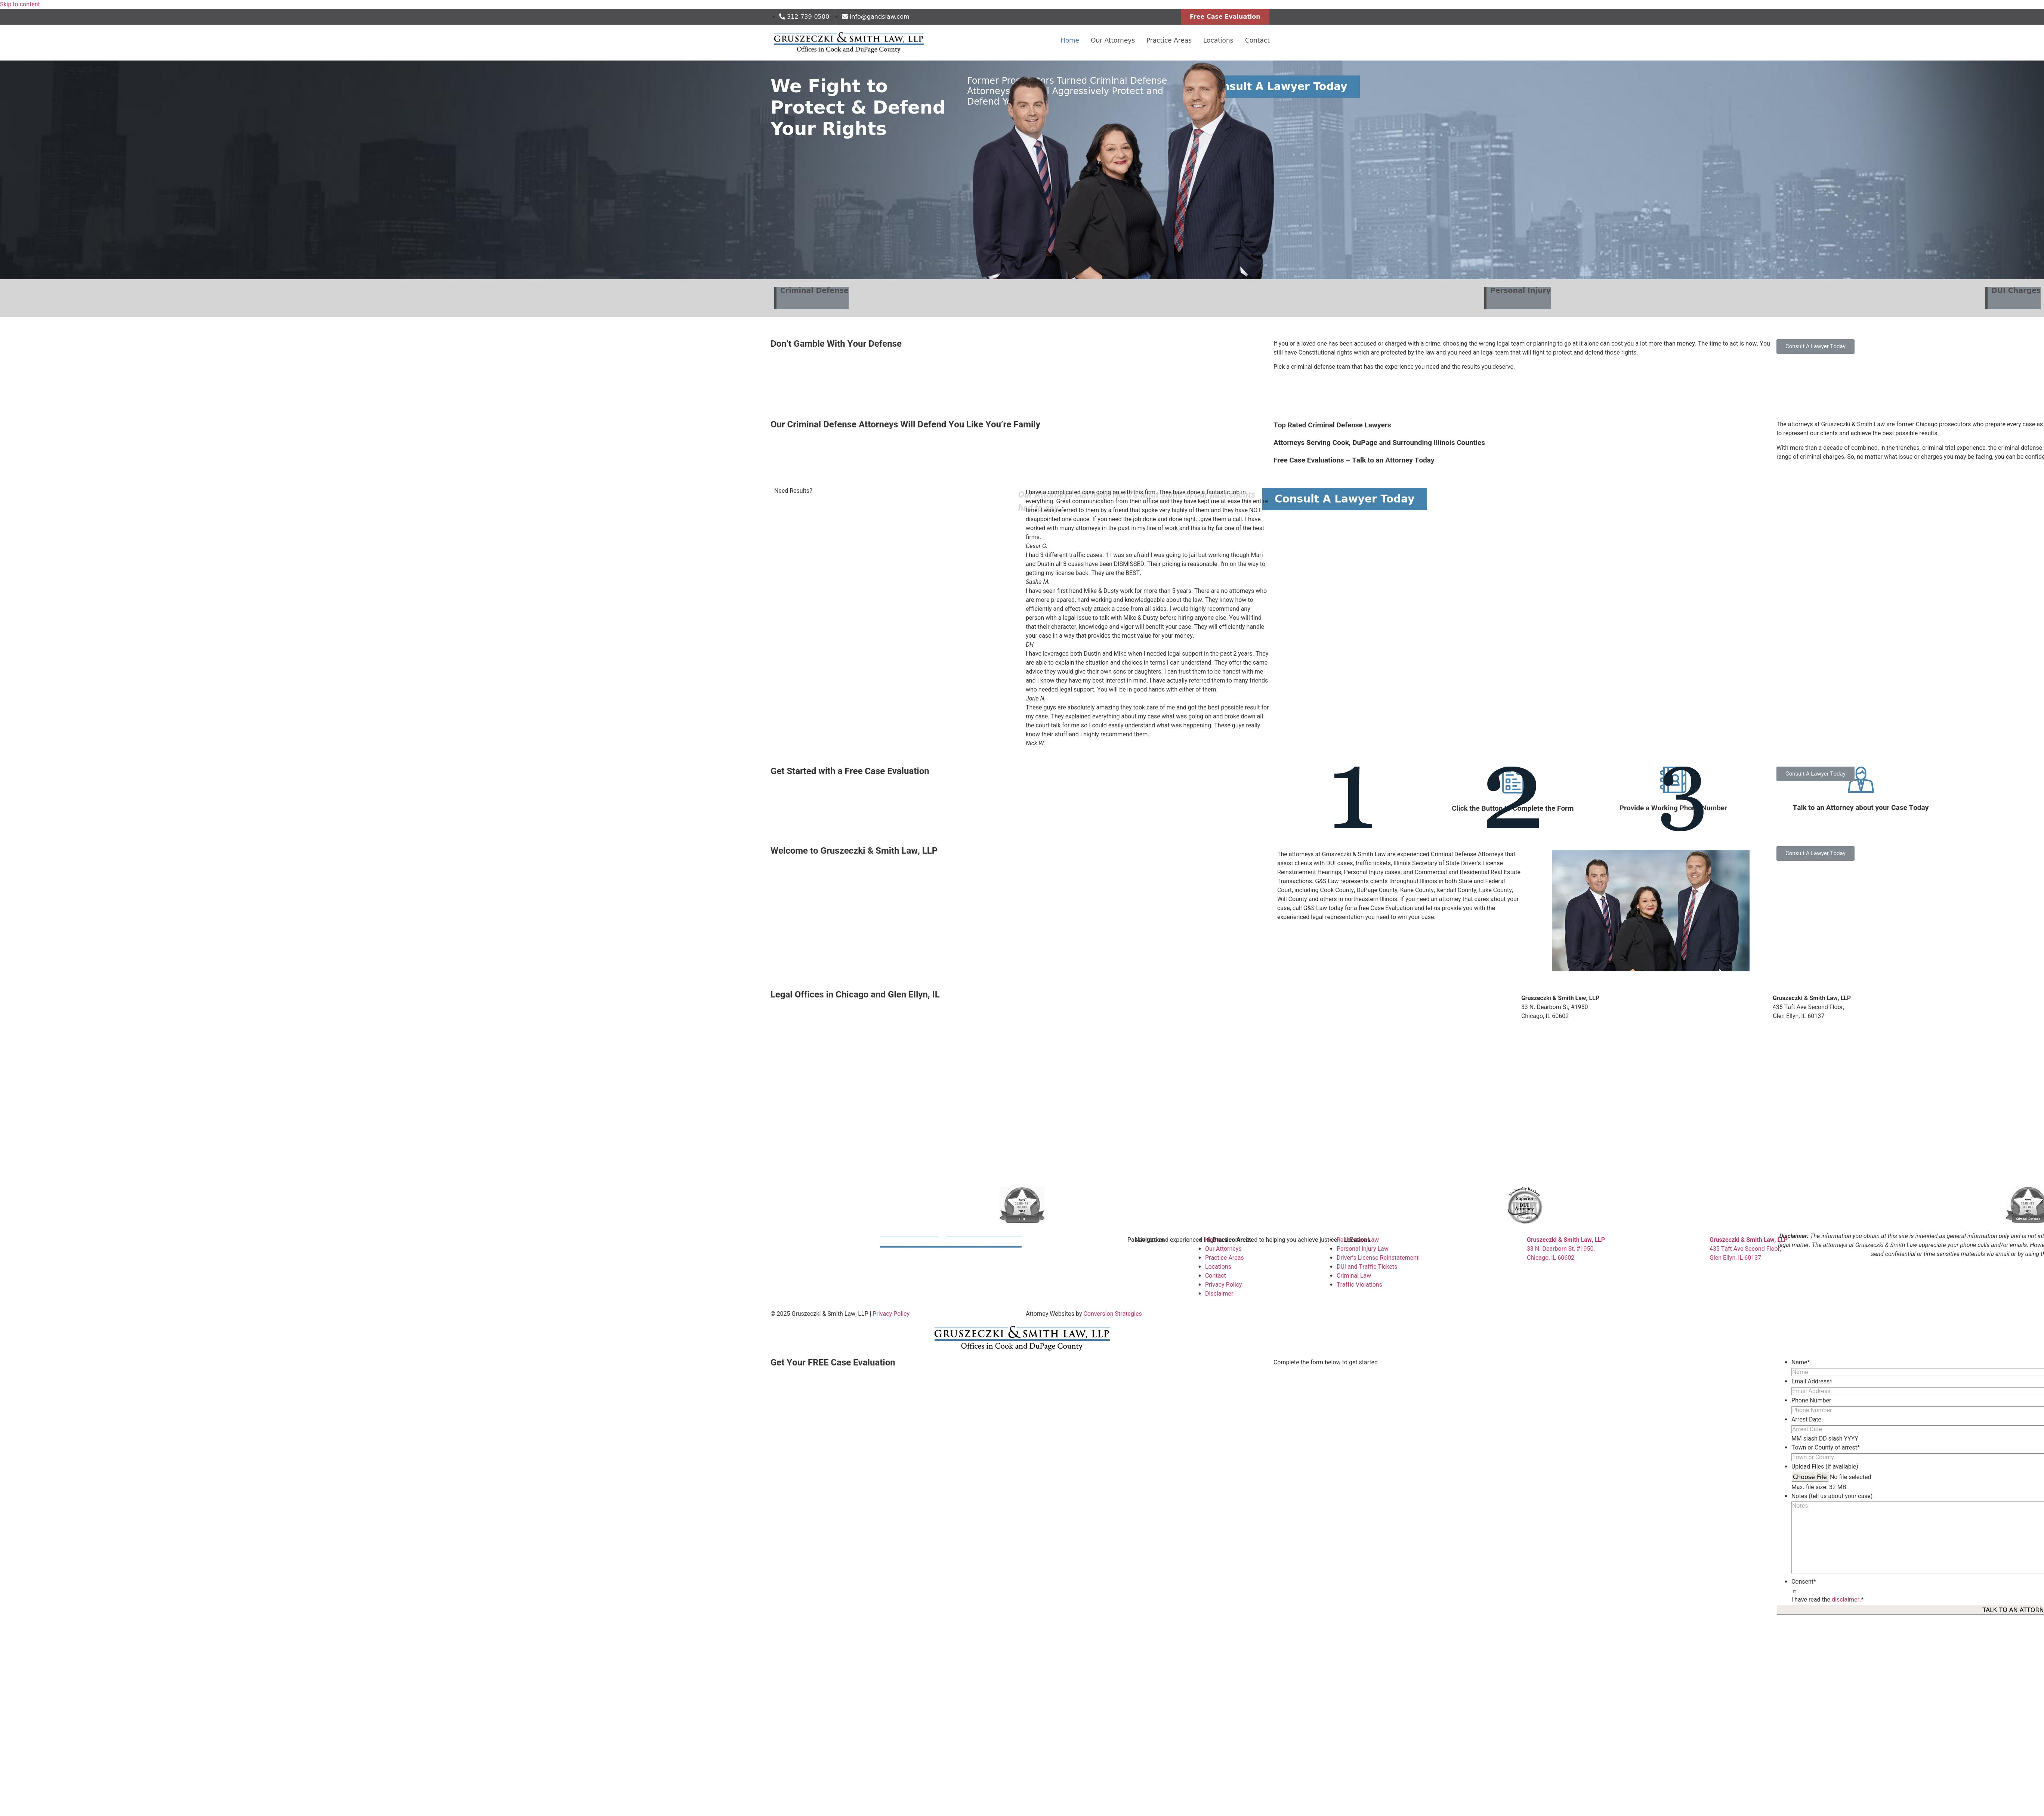Call the 312-739-0500 phone link
The height and width of the screenshot is (1816, 2044).
(807, 17)
